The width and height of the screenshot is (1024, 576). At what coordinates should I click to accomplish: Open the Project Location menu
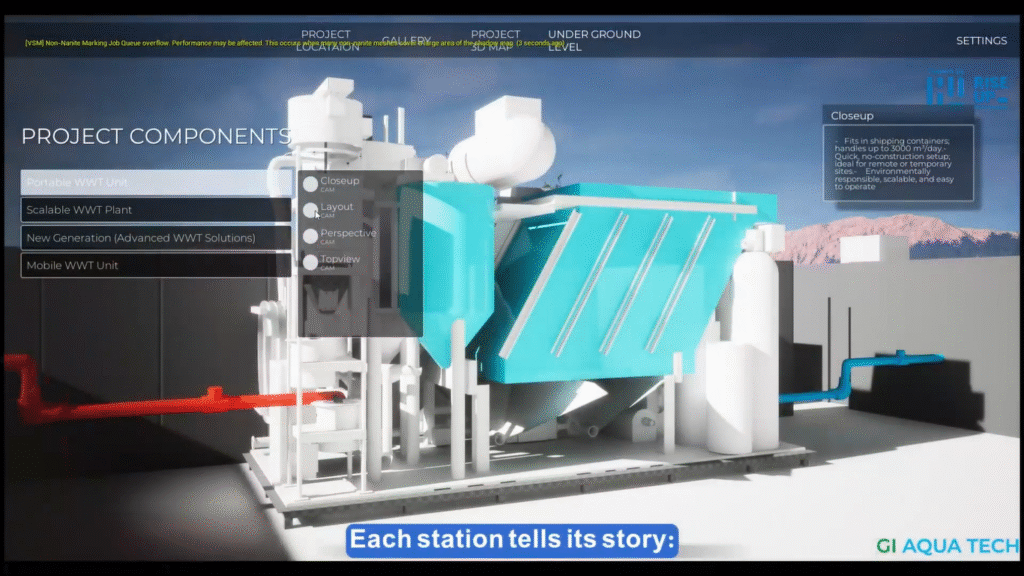pyautogui.click(x=326, y=41)
